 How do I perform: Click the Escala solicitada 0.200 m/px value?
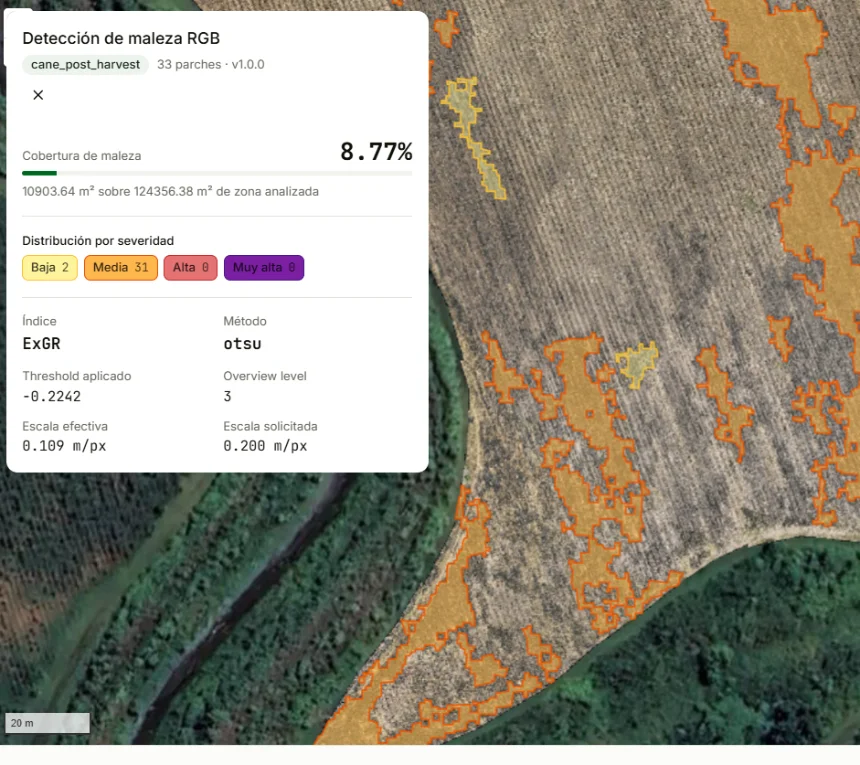tap(265, 446)
